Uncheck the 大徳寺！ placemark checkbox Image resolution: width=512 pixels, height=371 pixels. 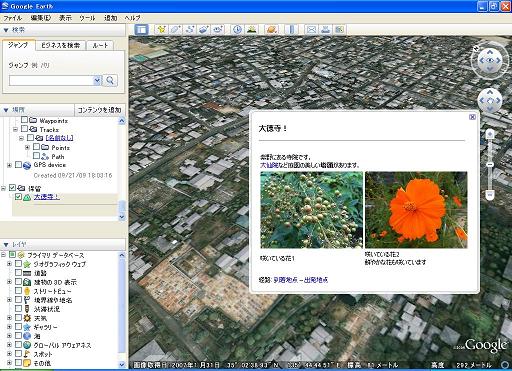18,197
